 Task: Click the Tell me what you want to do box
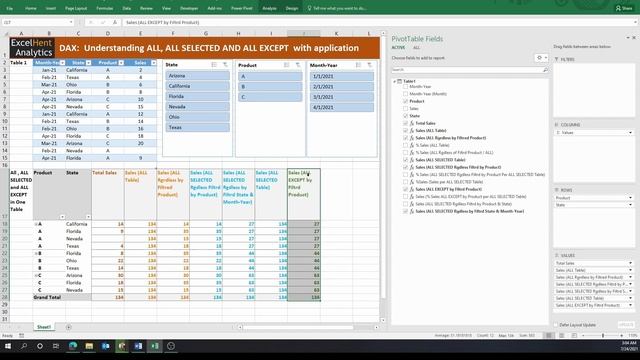click(x=337, y=8)
